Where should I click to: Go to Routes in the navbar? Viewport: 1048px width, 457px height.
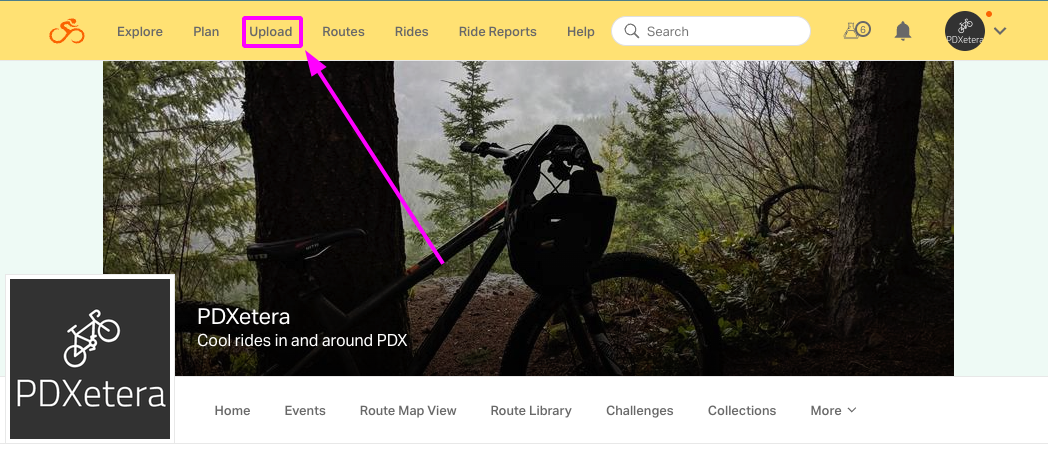[x=344, y=31]
